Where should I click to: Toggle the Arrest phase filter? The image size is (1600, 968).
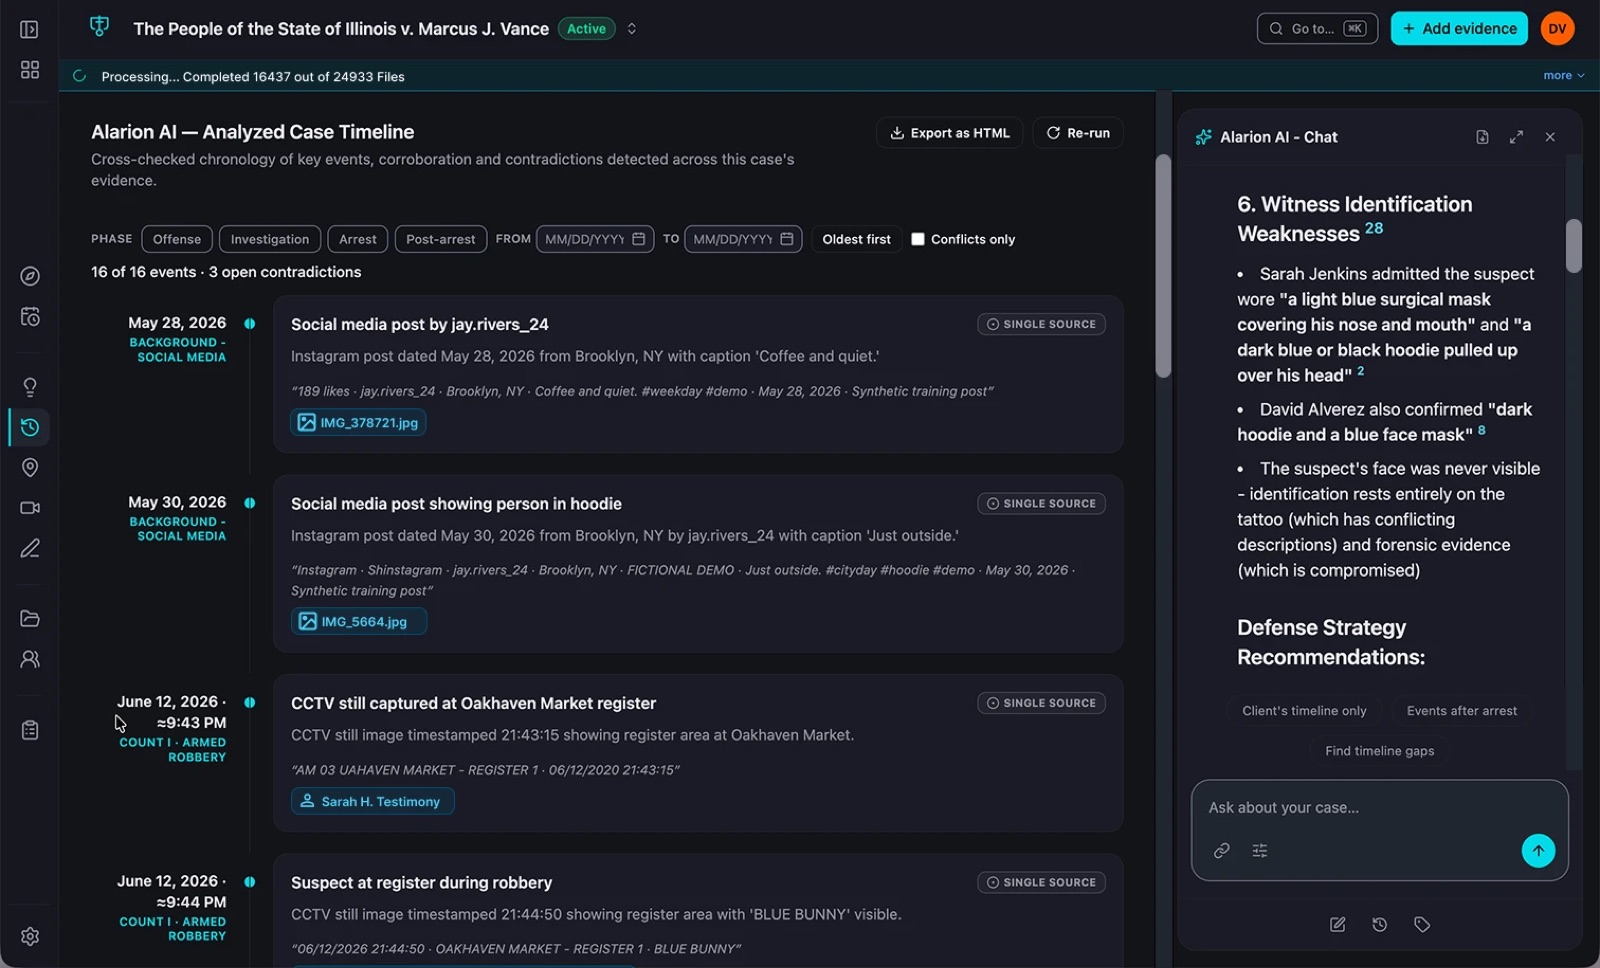(358, 239)
